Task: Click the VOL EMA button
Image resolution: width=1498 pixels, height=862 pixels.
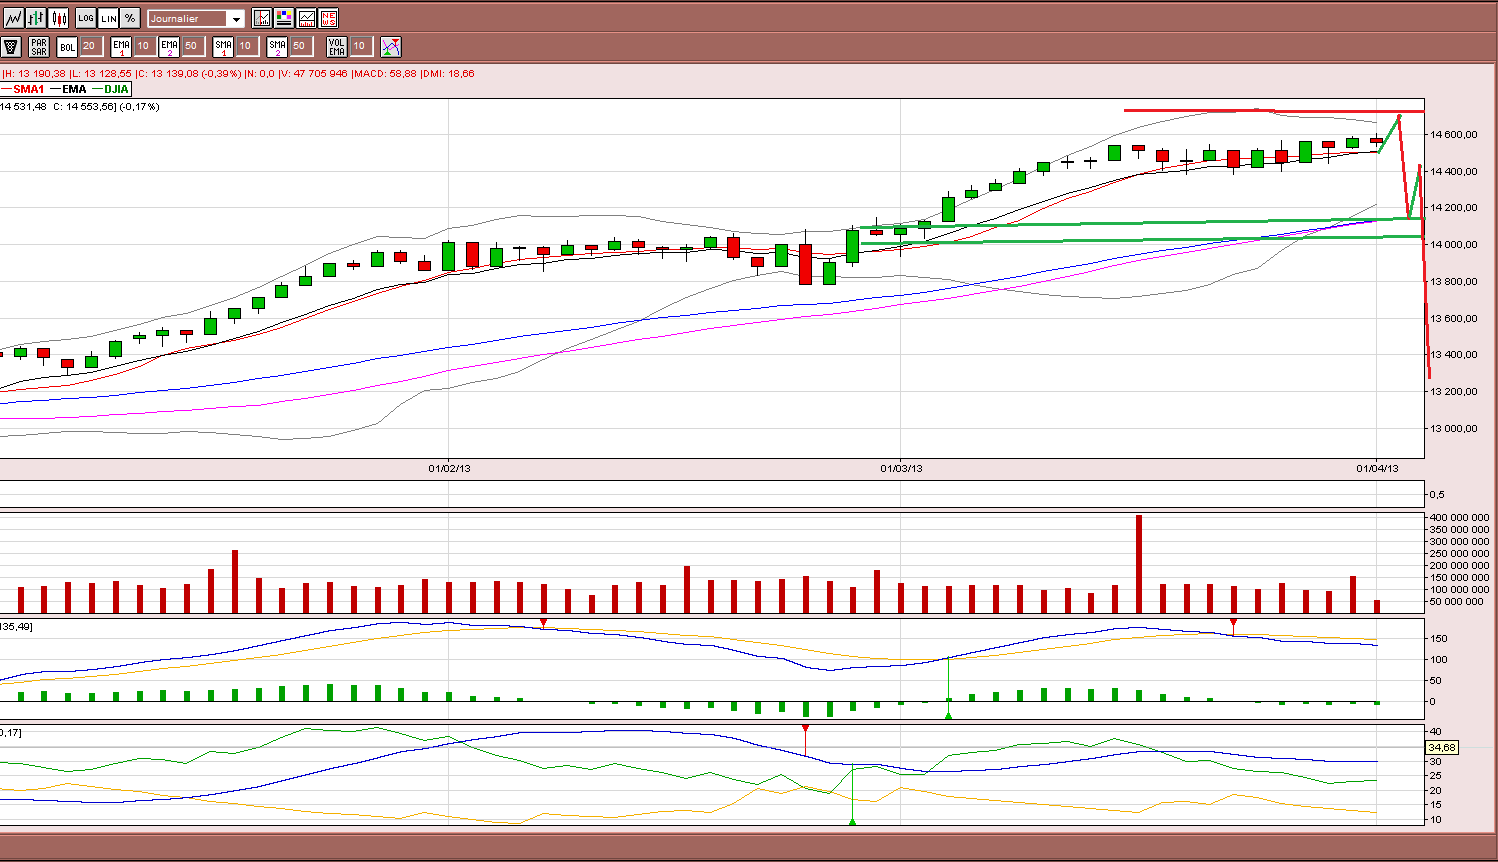Action: (337, 46)
